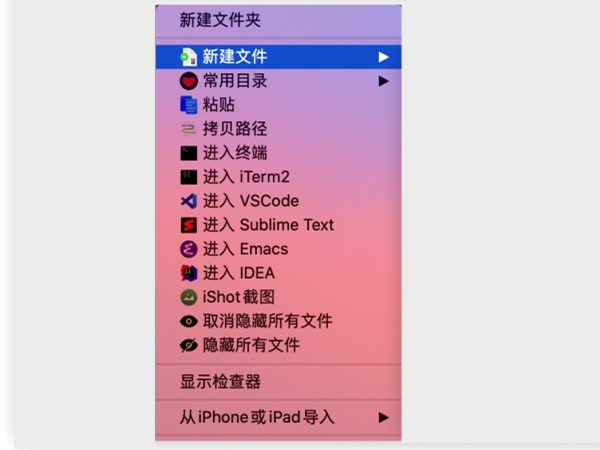Expand the 从 iPhone 或 iPad 导入 arrow

383,417
